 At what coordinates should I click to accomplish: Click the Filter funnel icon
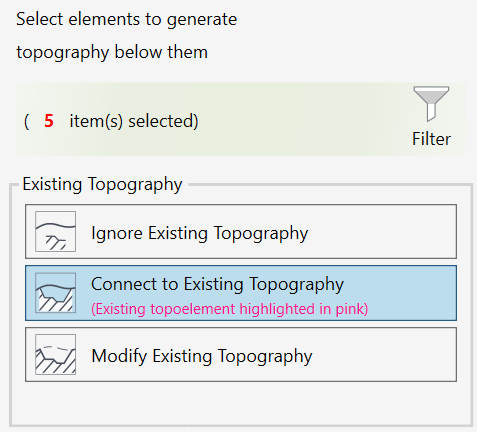pos(431,104)
